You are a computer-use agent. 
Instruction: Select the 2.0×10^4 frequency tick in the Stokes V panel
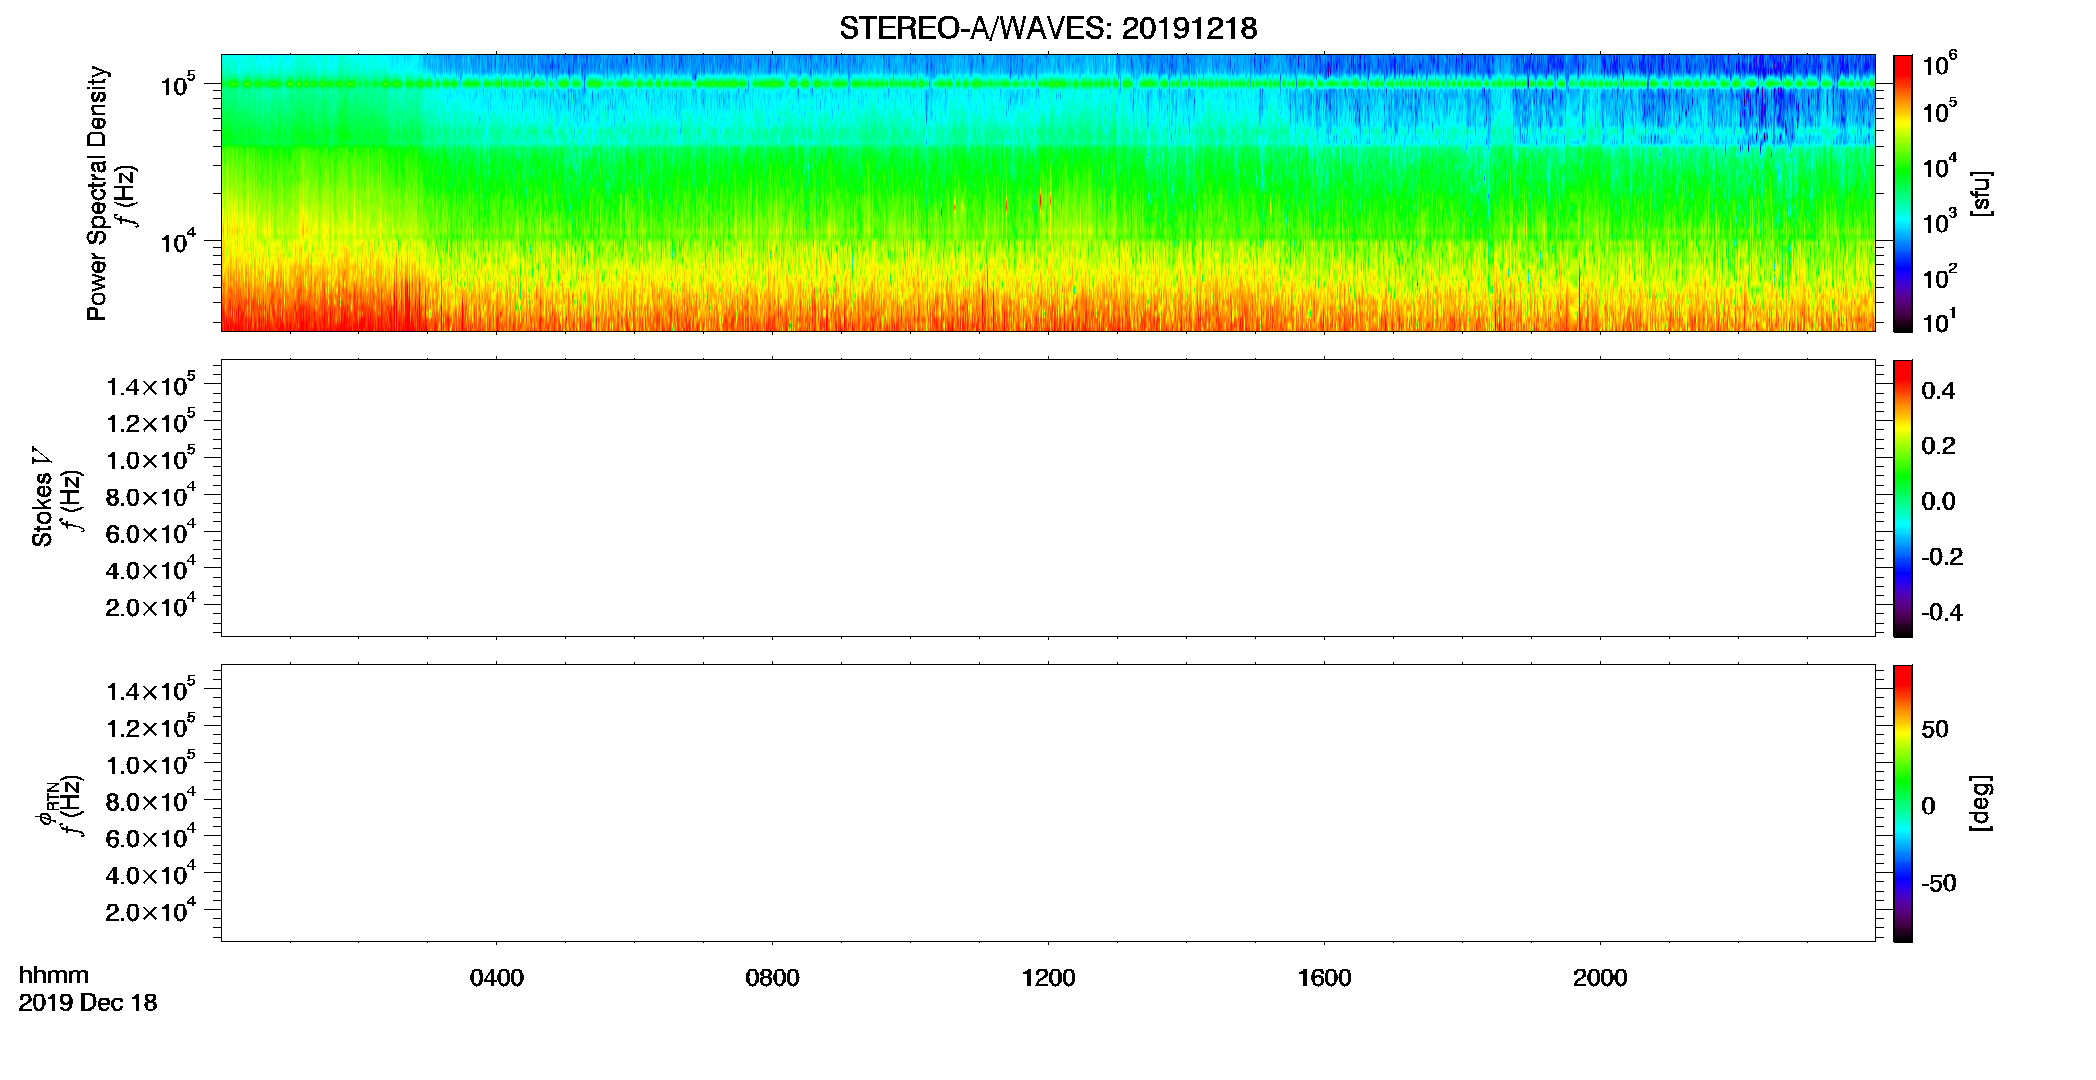(151, 605)
